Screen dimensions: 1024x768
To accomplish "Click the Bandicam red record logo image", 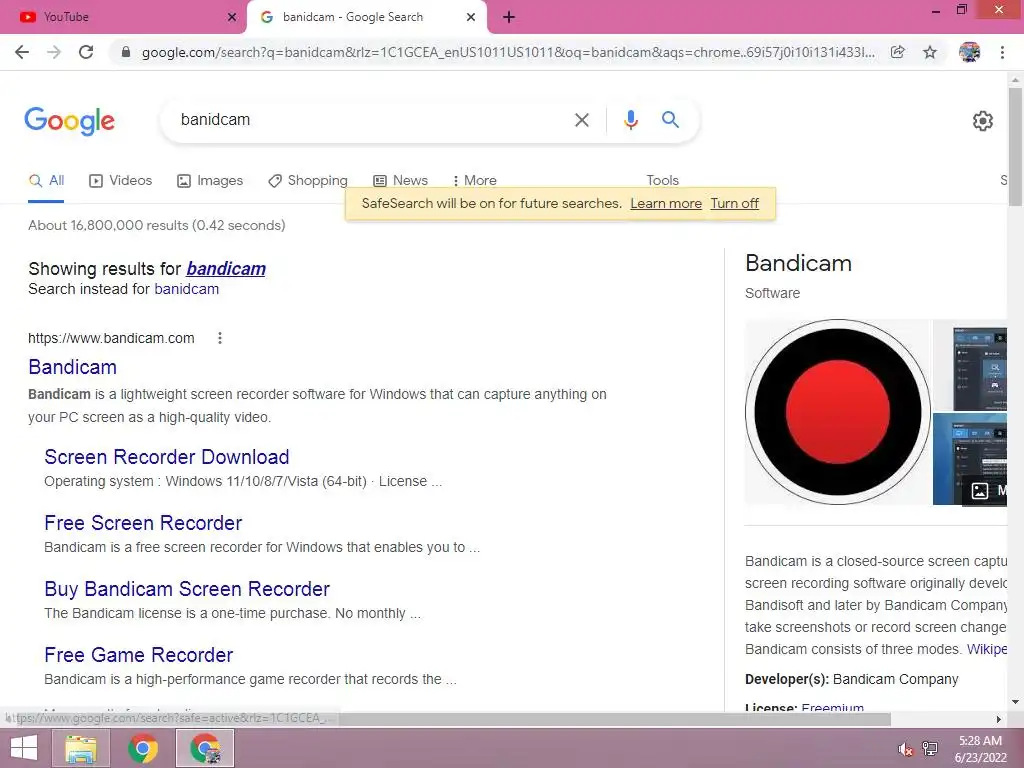I will pos(838,412).
